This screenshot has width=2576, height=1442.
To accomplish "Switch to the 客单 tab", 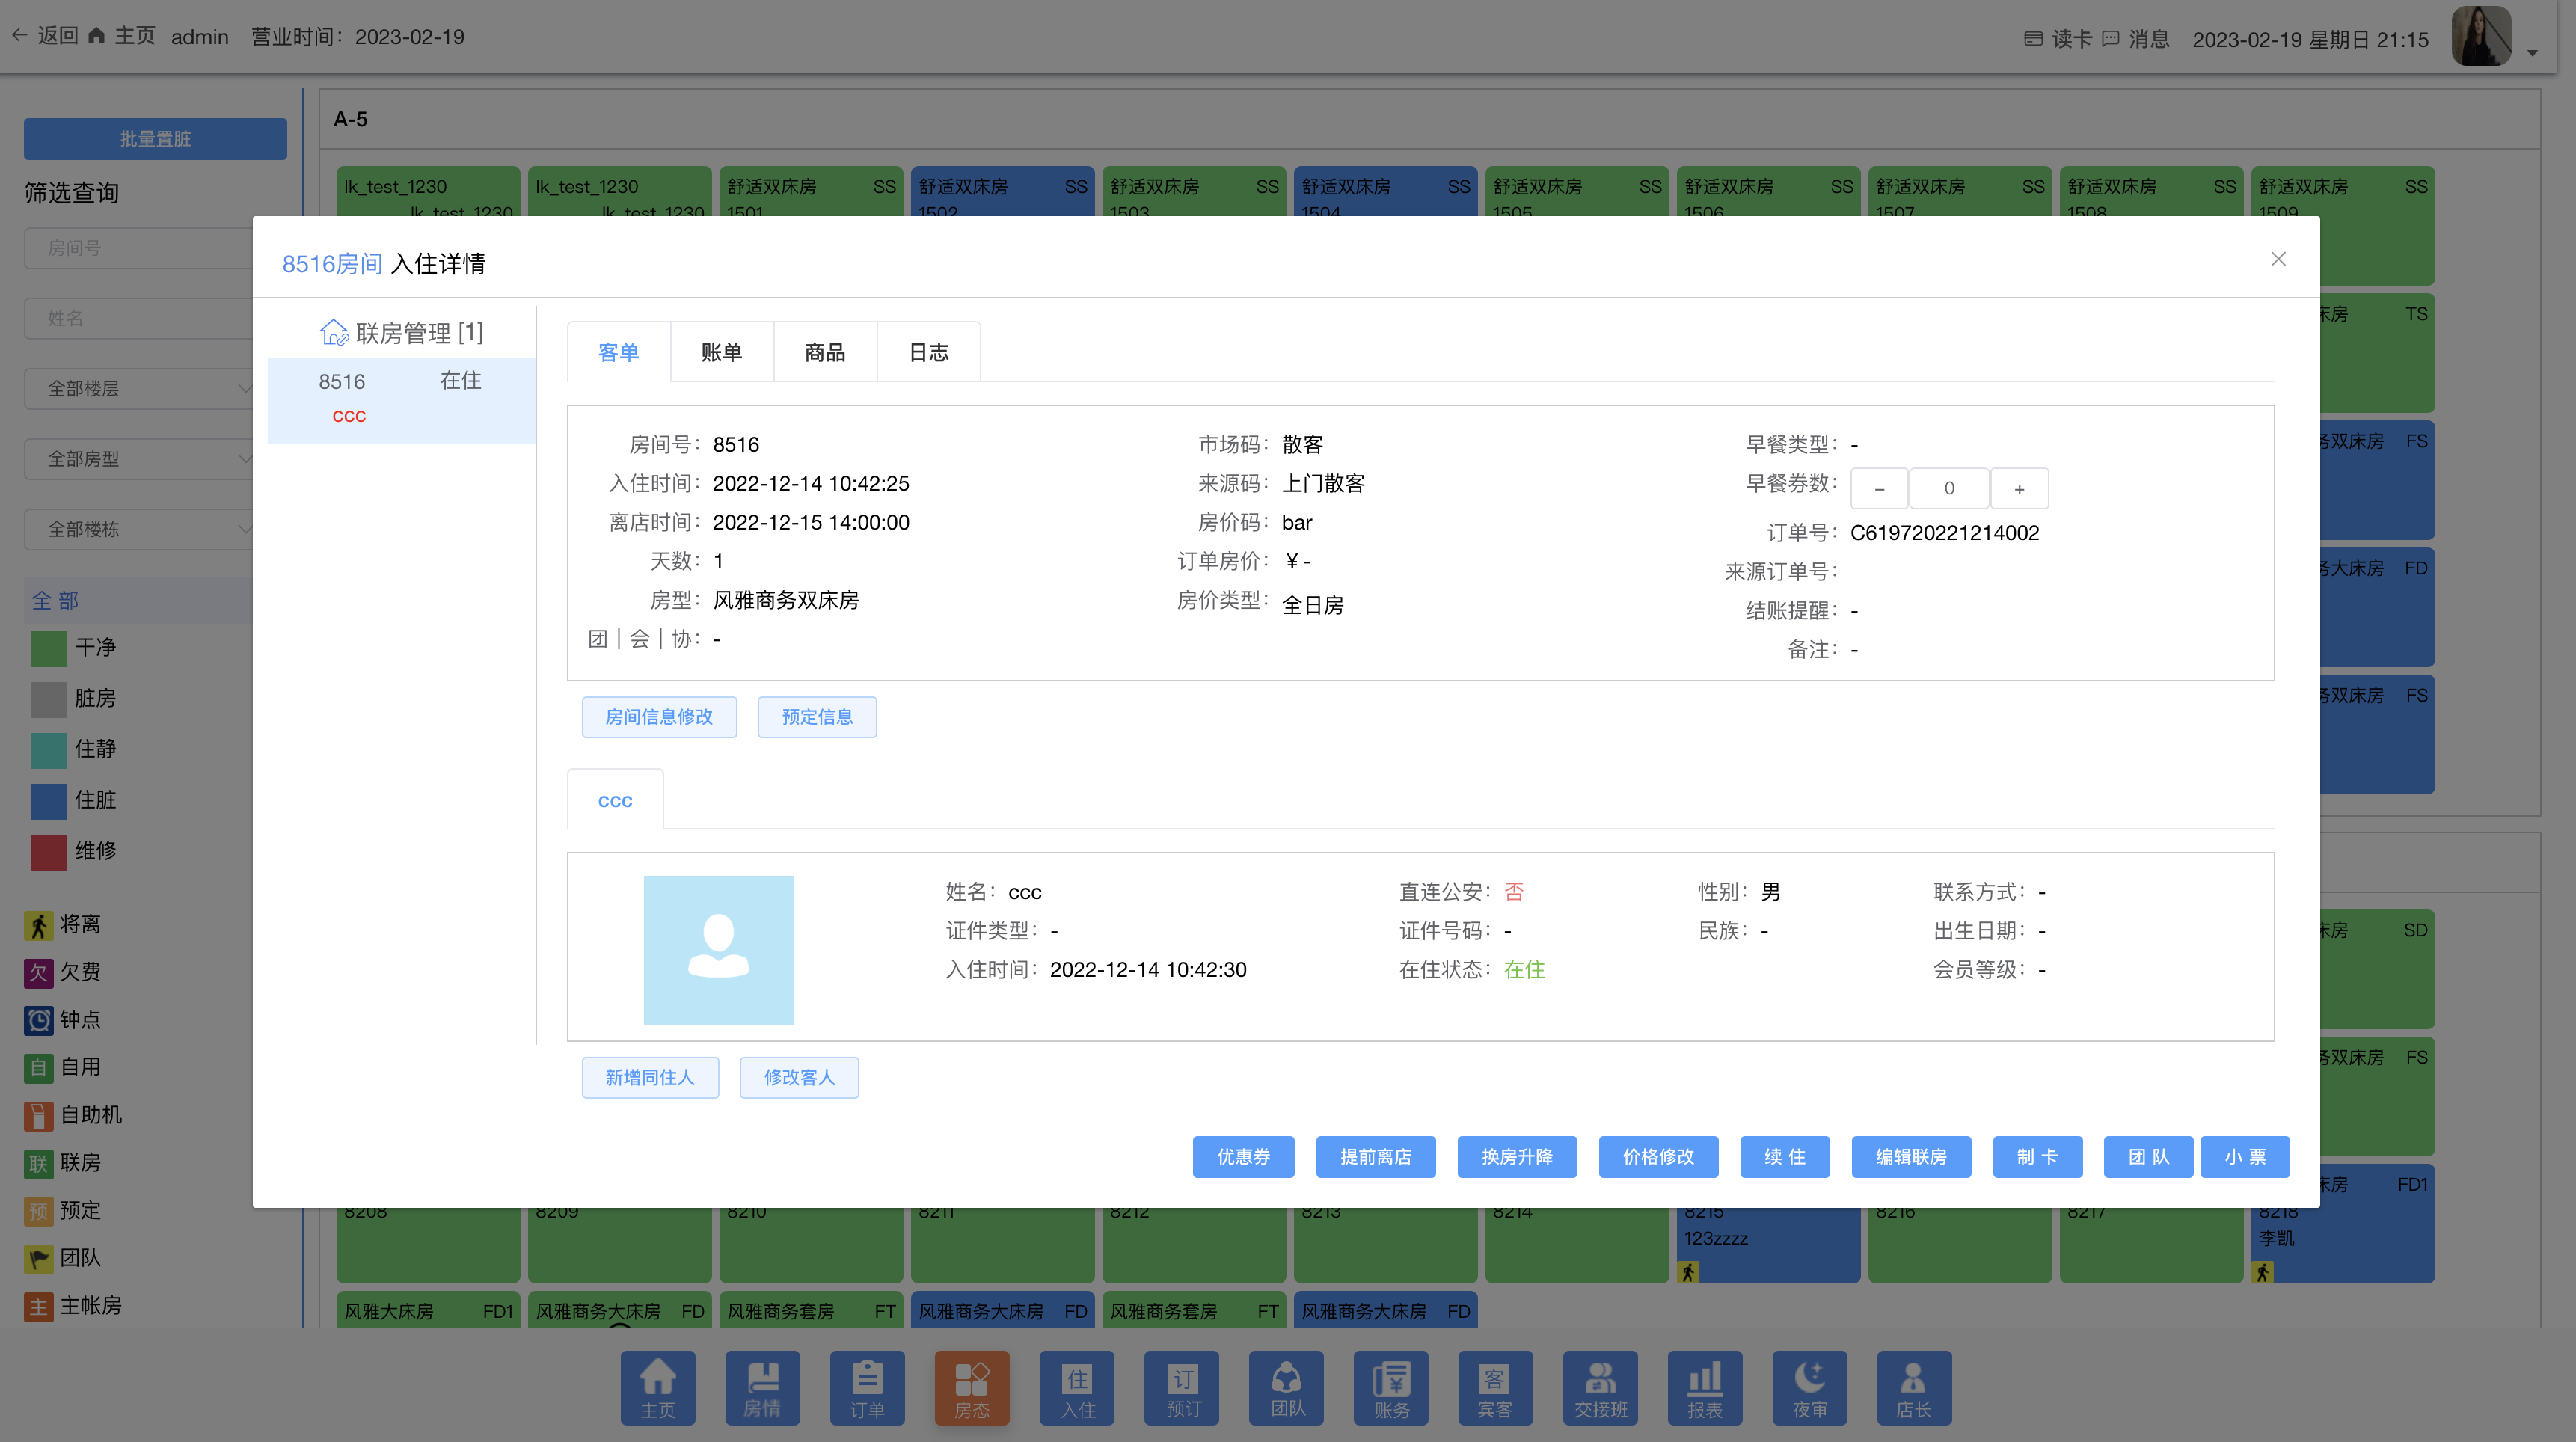I will click(618, 352).
